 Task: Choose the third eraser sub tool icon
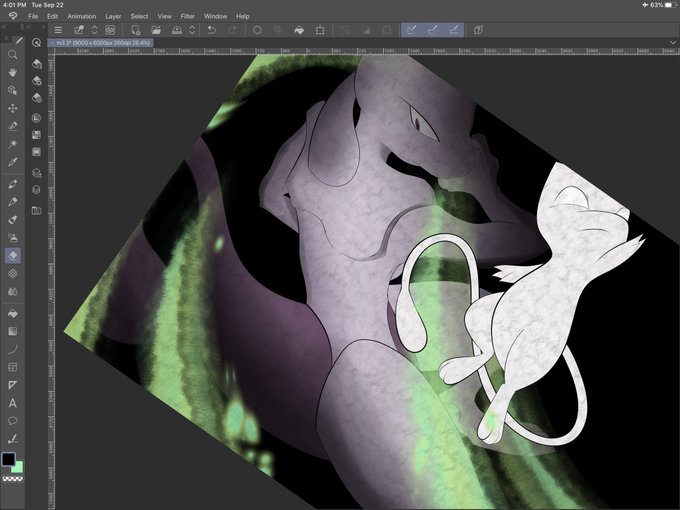37,98
